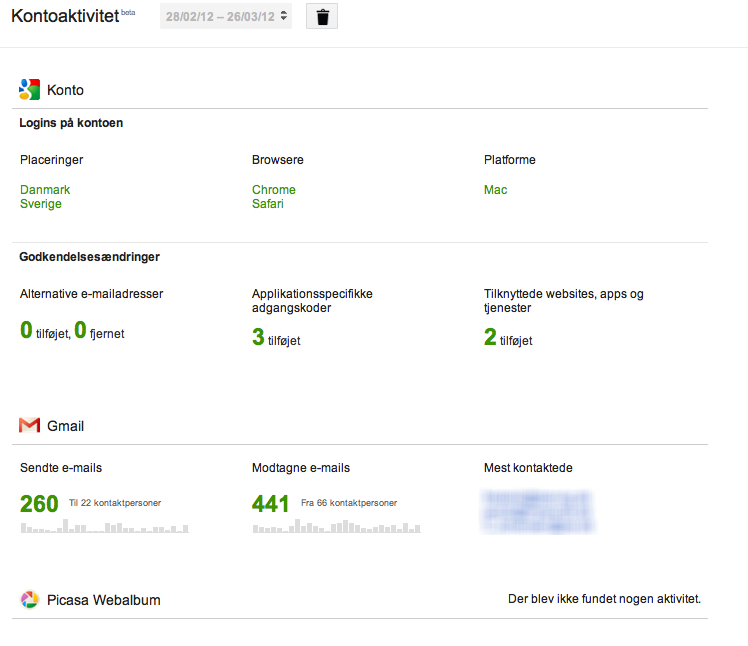
Task: Open the Sverige location link
Action: (41, 204)
